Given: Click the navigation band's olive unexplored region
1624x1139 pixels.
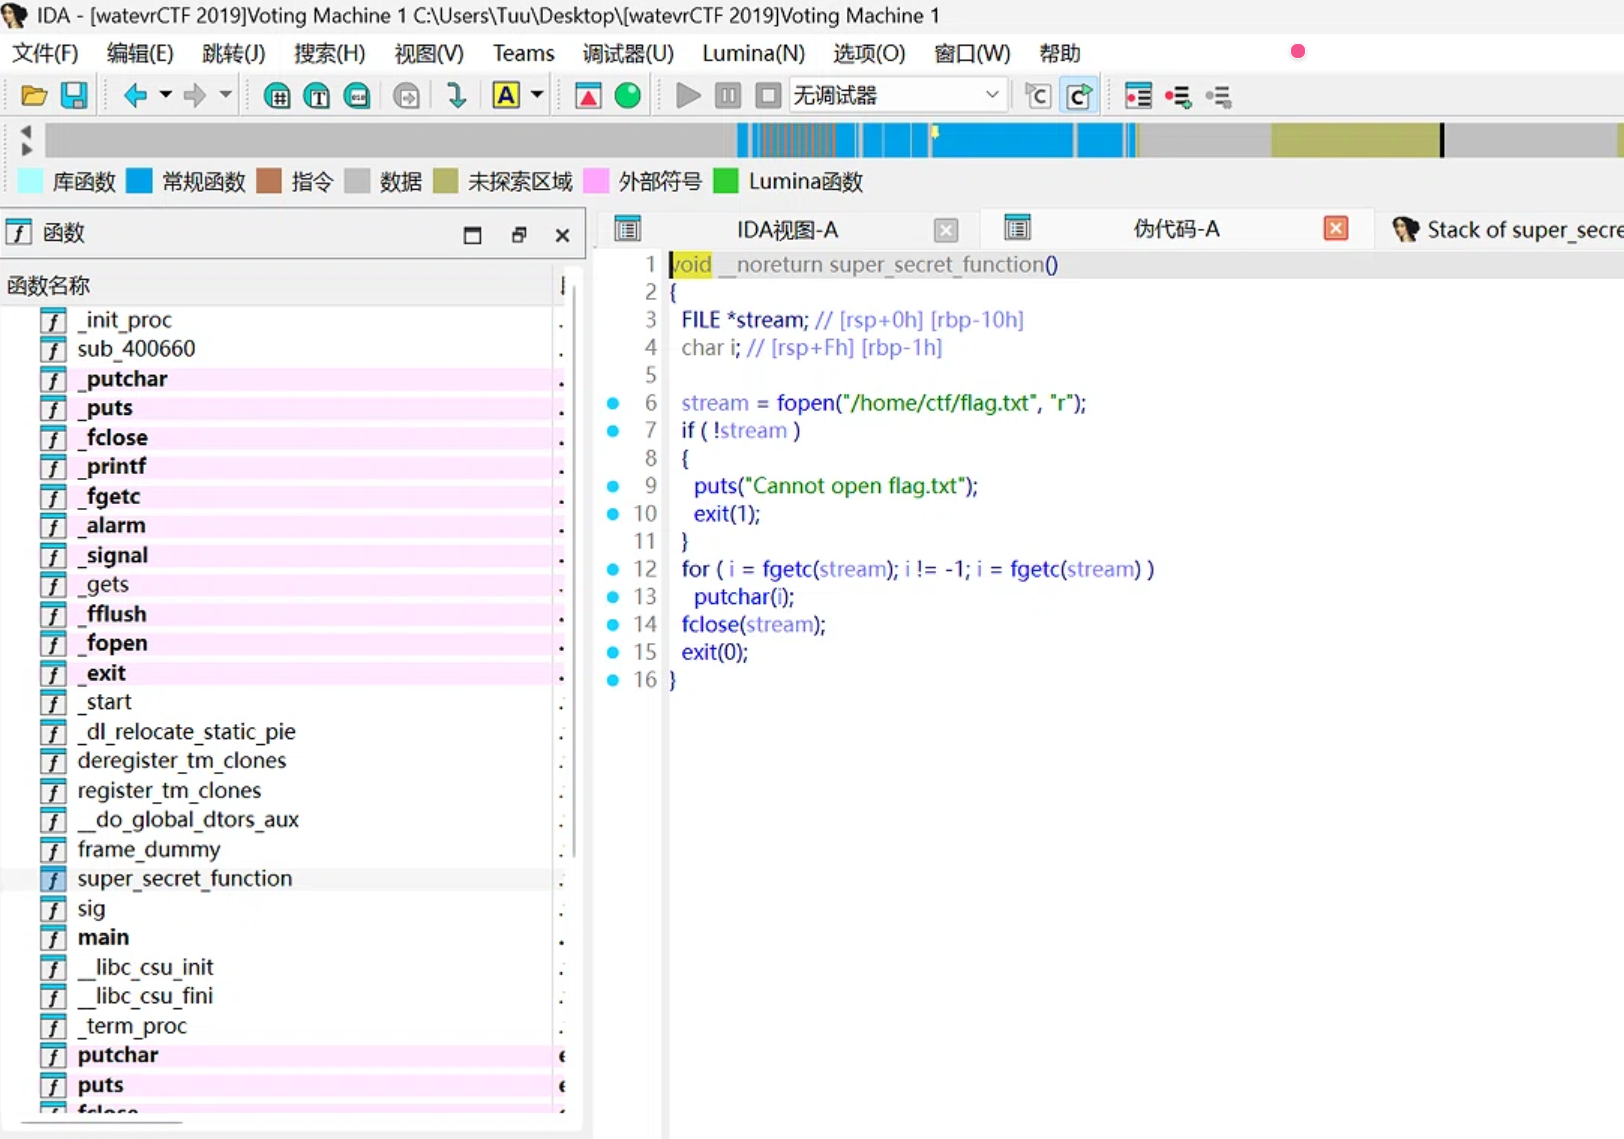Looking at the screenshot, I should pyautogui.click(x=1355, y=140).
